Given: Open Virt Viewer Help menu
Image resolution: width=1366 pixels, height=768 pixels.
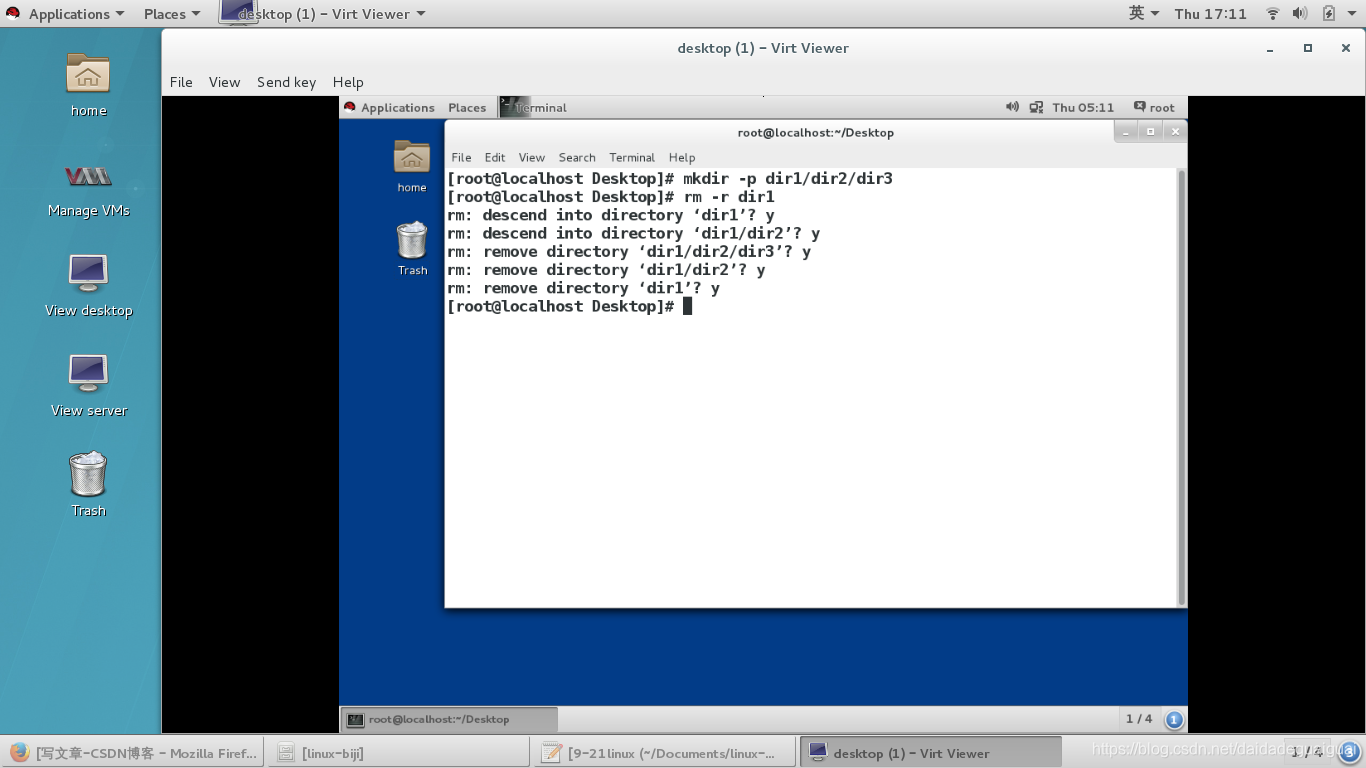Looking at the screenshot, I should coord(348,82).
